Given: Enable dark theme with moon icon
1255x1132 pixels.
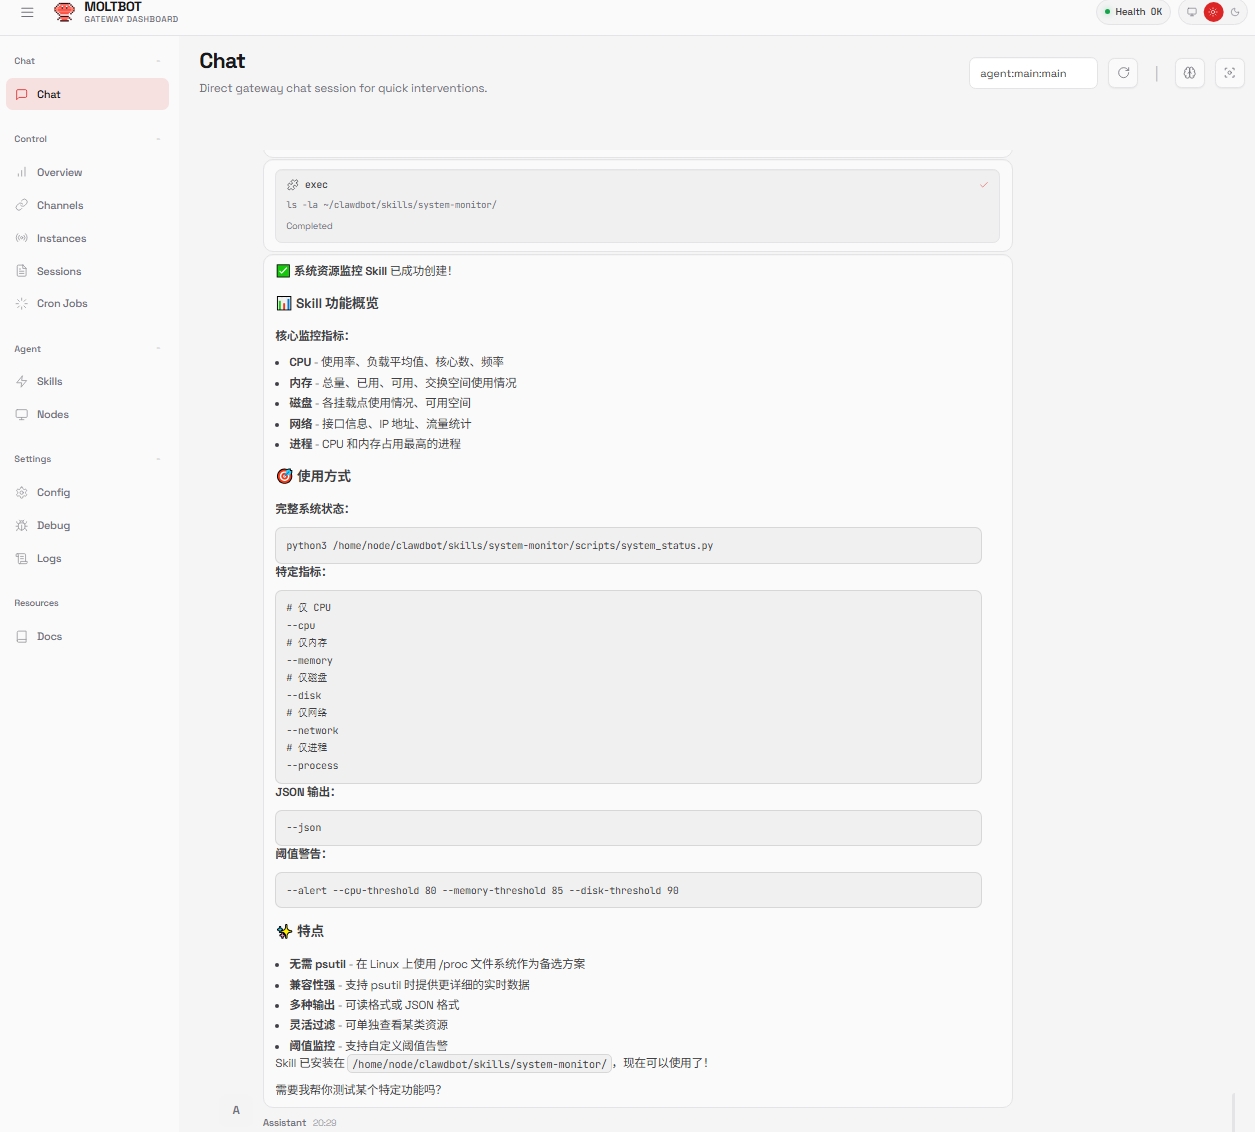Looking at the screenshot, I should pos(1235,12).
